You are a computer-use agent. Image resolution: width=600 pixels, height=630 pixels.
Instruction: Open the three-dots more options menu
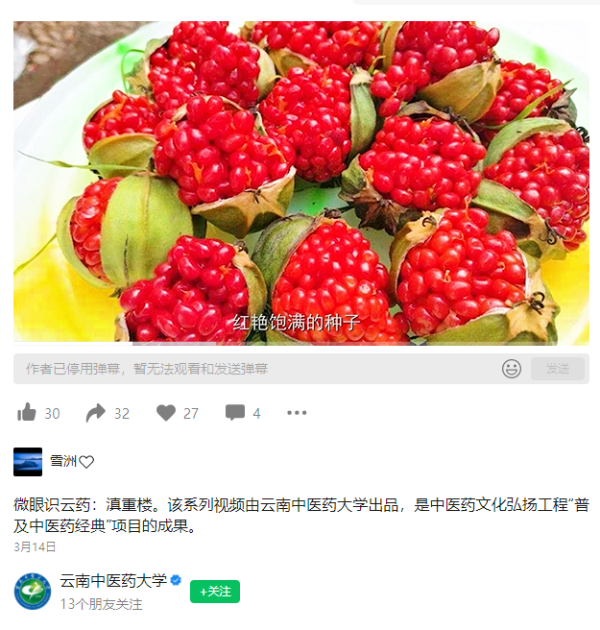(297, 413)
